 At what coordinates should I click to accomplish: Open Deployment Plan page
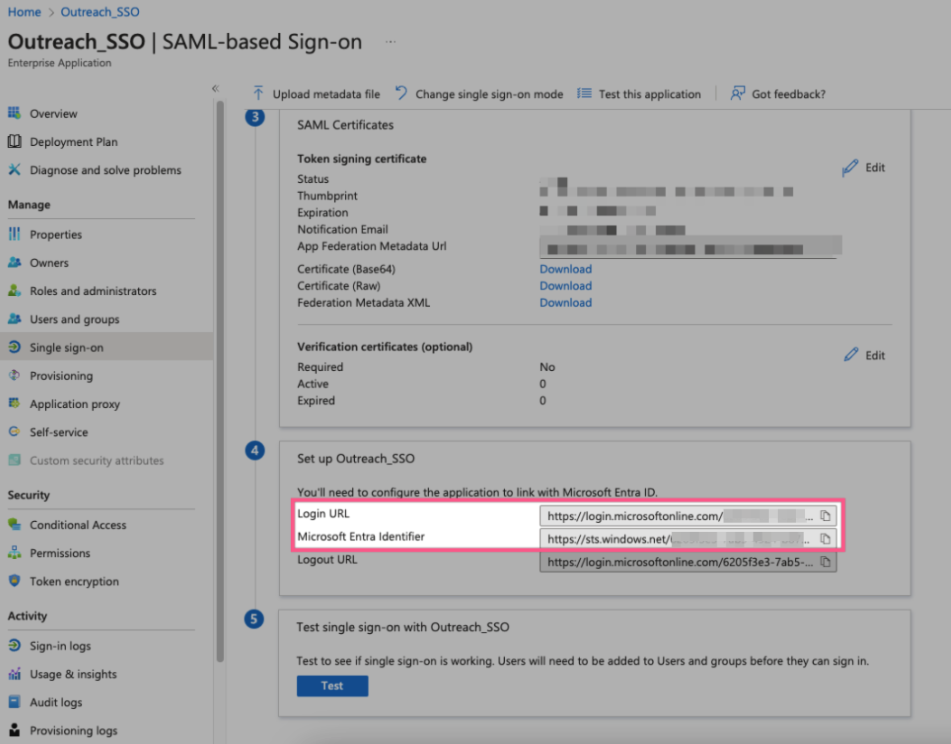[73, 141]
